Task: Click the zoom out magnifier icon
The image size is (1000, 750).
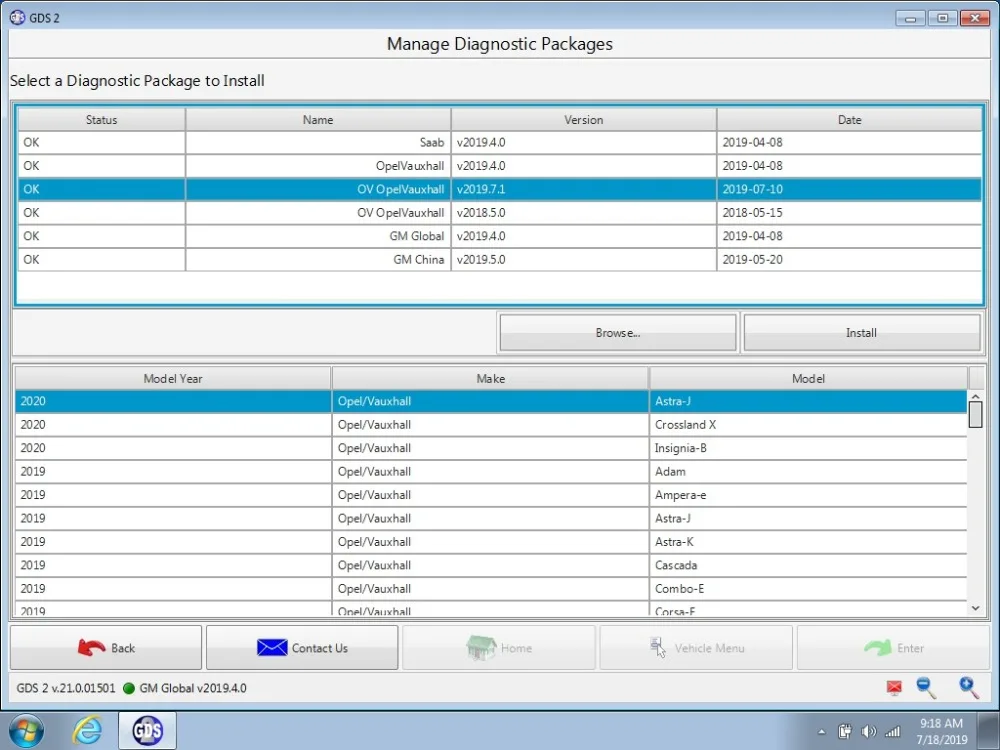Action: click(x=926, y=688)
